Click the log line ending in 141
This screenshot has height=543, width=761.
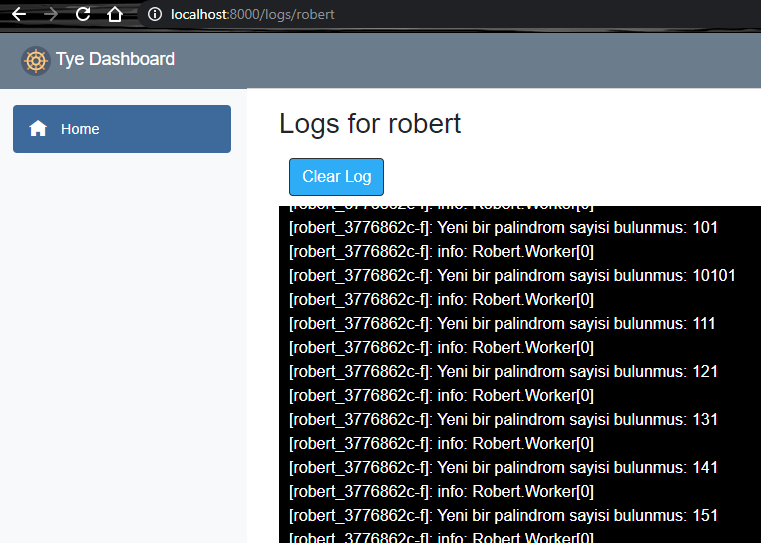click(x=503, y=468)
